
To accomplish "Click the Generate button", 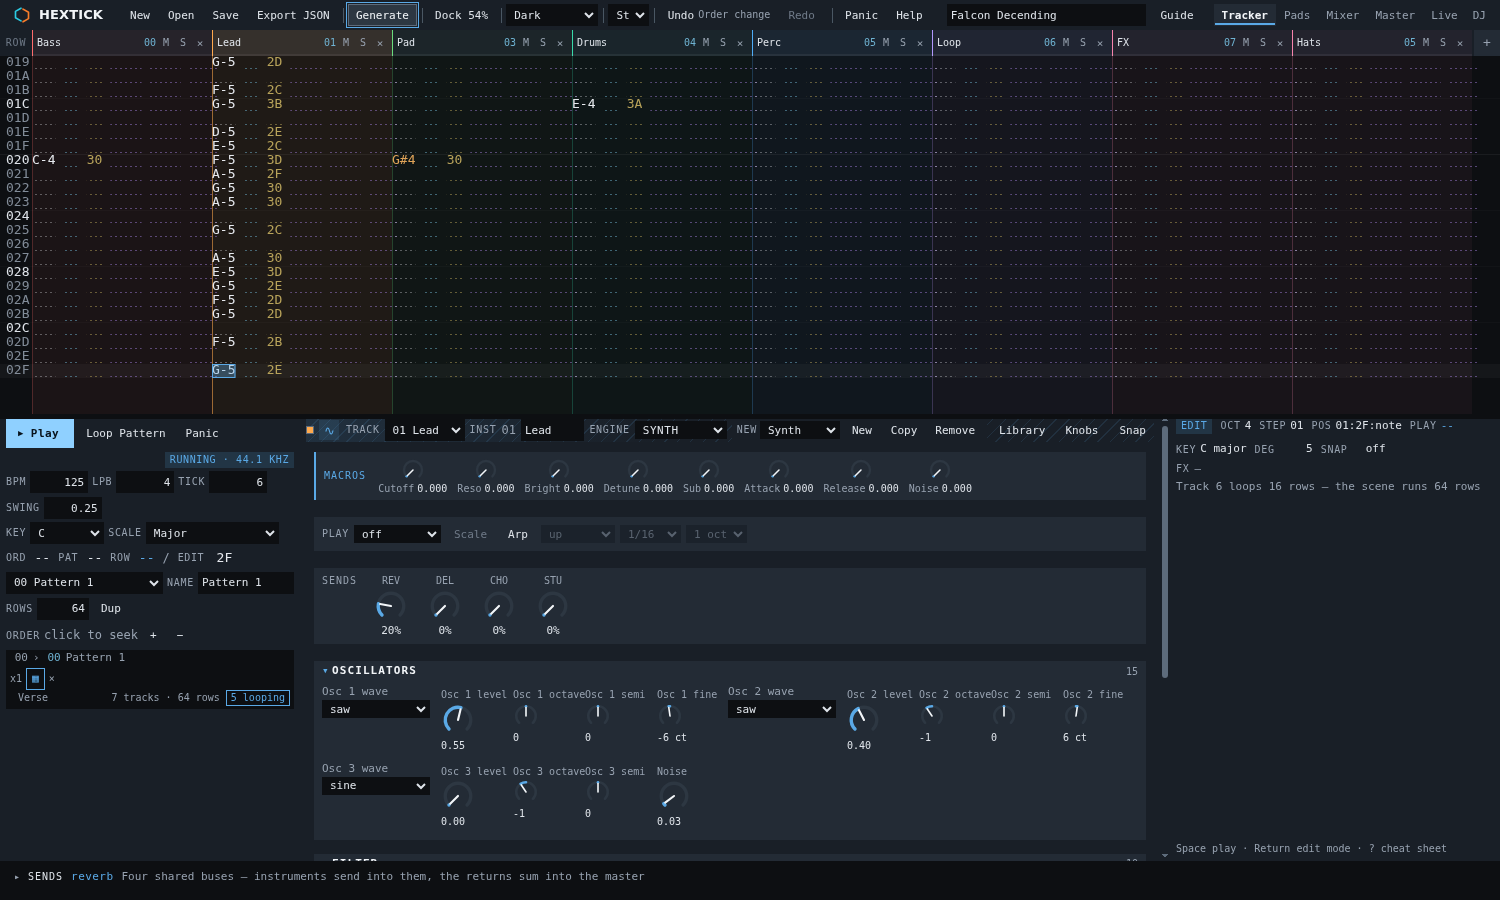I will 382,15.
